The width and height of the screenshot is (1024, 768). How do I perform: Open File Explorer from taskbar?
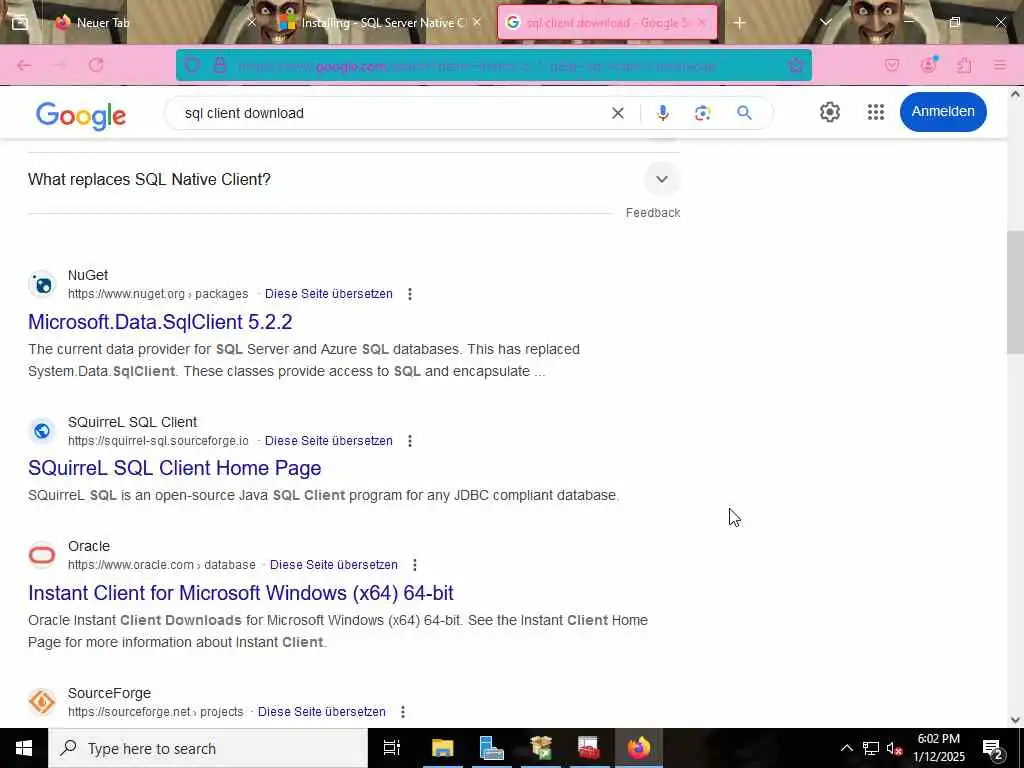coord(442,748)
